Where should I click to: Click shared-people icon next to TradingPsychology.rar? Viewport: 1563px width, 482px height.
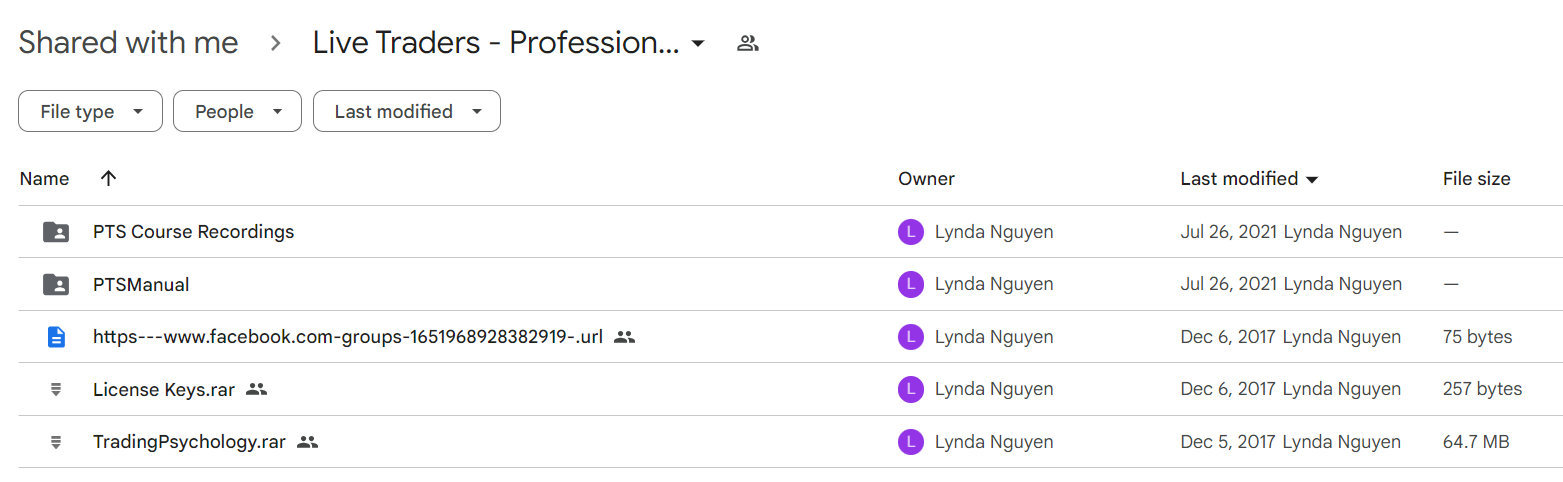pyautogui.click(x=308, y=442)
